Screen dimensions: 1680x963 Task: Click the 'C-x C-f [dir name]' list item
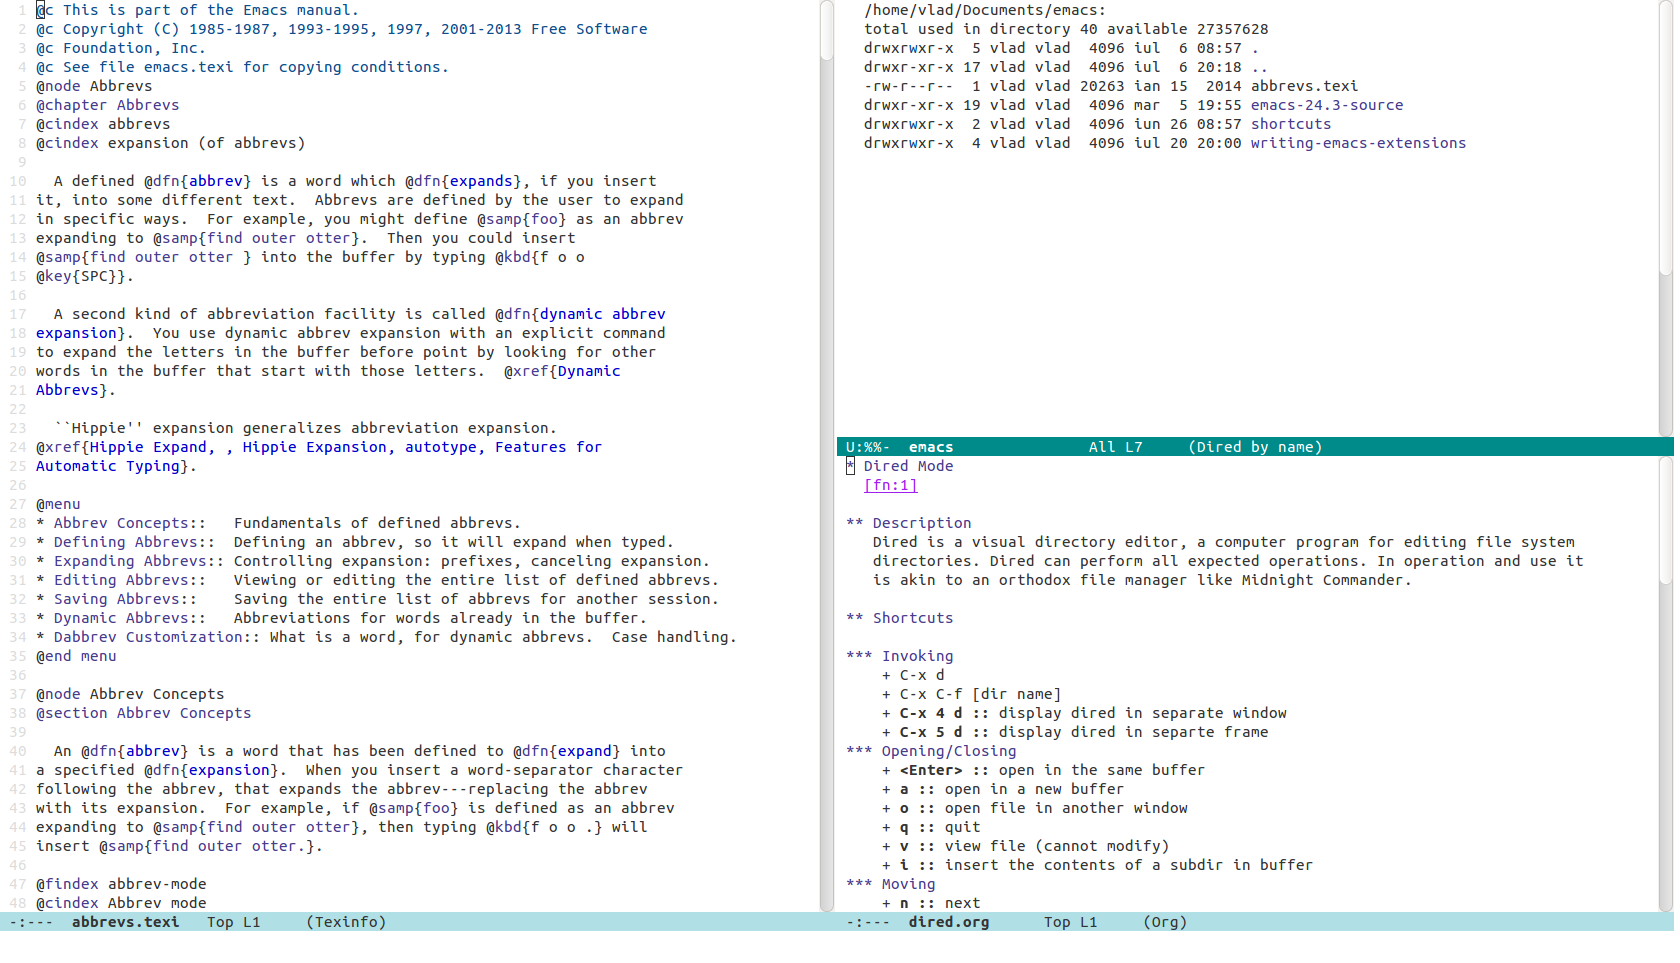tap(971, 694)
